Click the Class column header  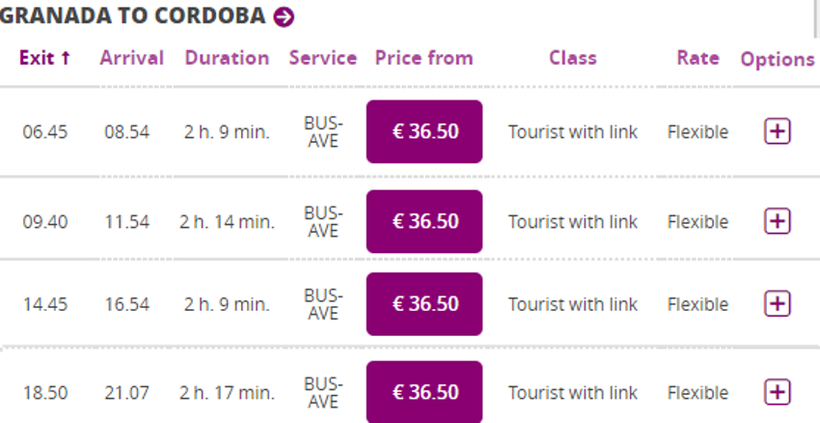(572, 58)
